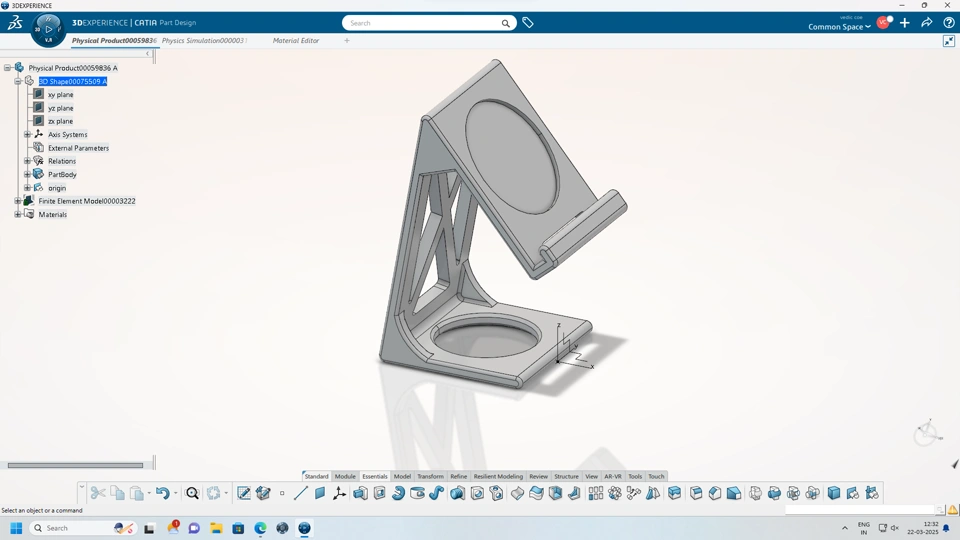Select the Shell tool icon
The height and width of the screenshot is (540, 960).
pos(555,493)
